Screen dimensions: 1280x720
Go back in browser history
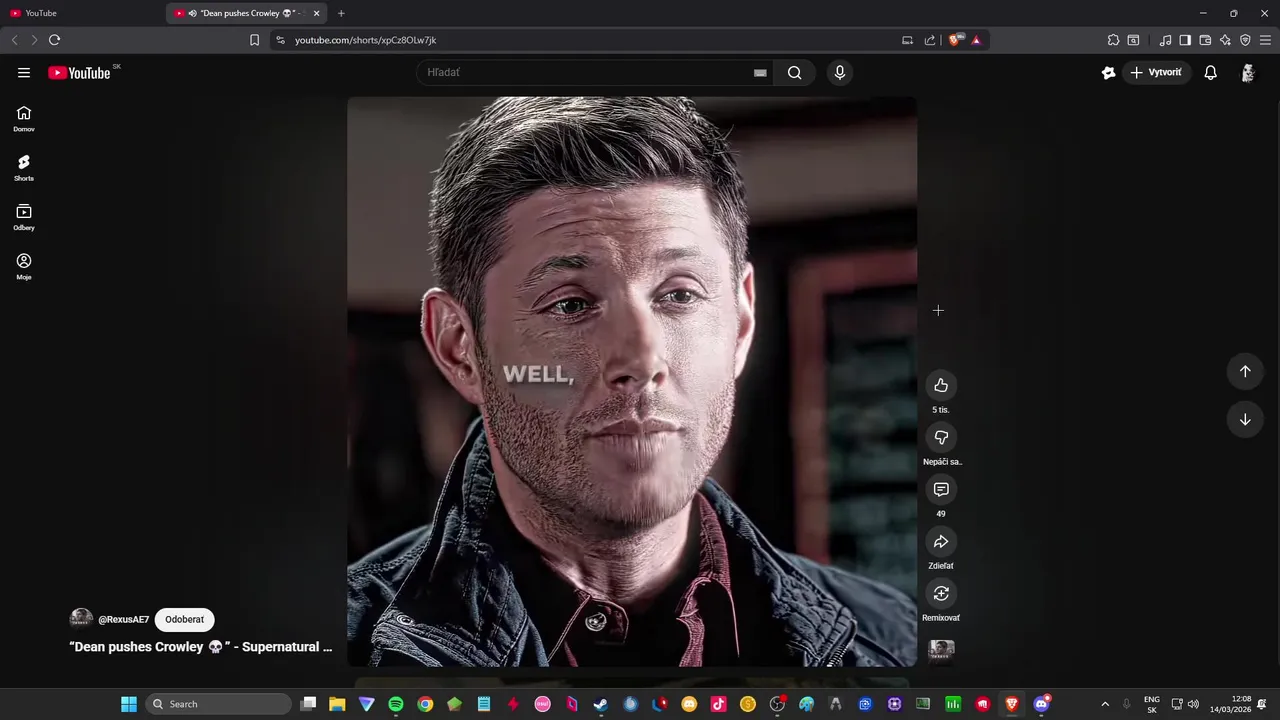pos(14,40)
